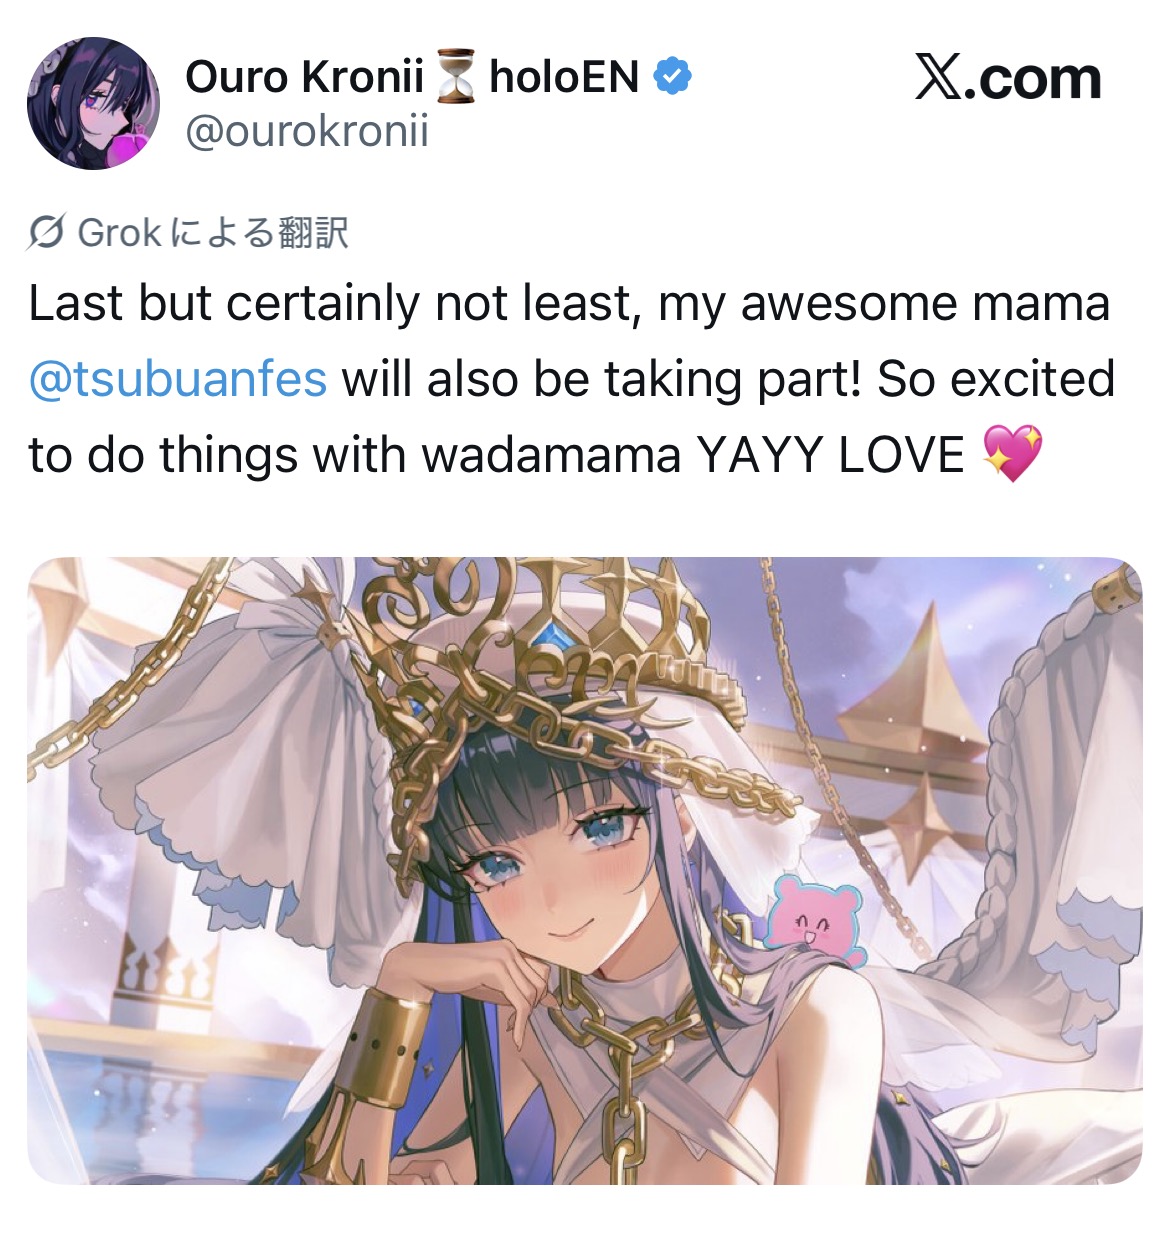Click the X.com logo
Image resolution: width=1170 pixels, height=1234 pixels.
(1007, 78)
